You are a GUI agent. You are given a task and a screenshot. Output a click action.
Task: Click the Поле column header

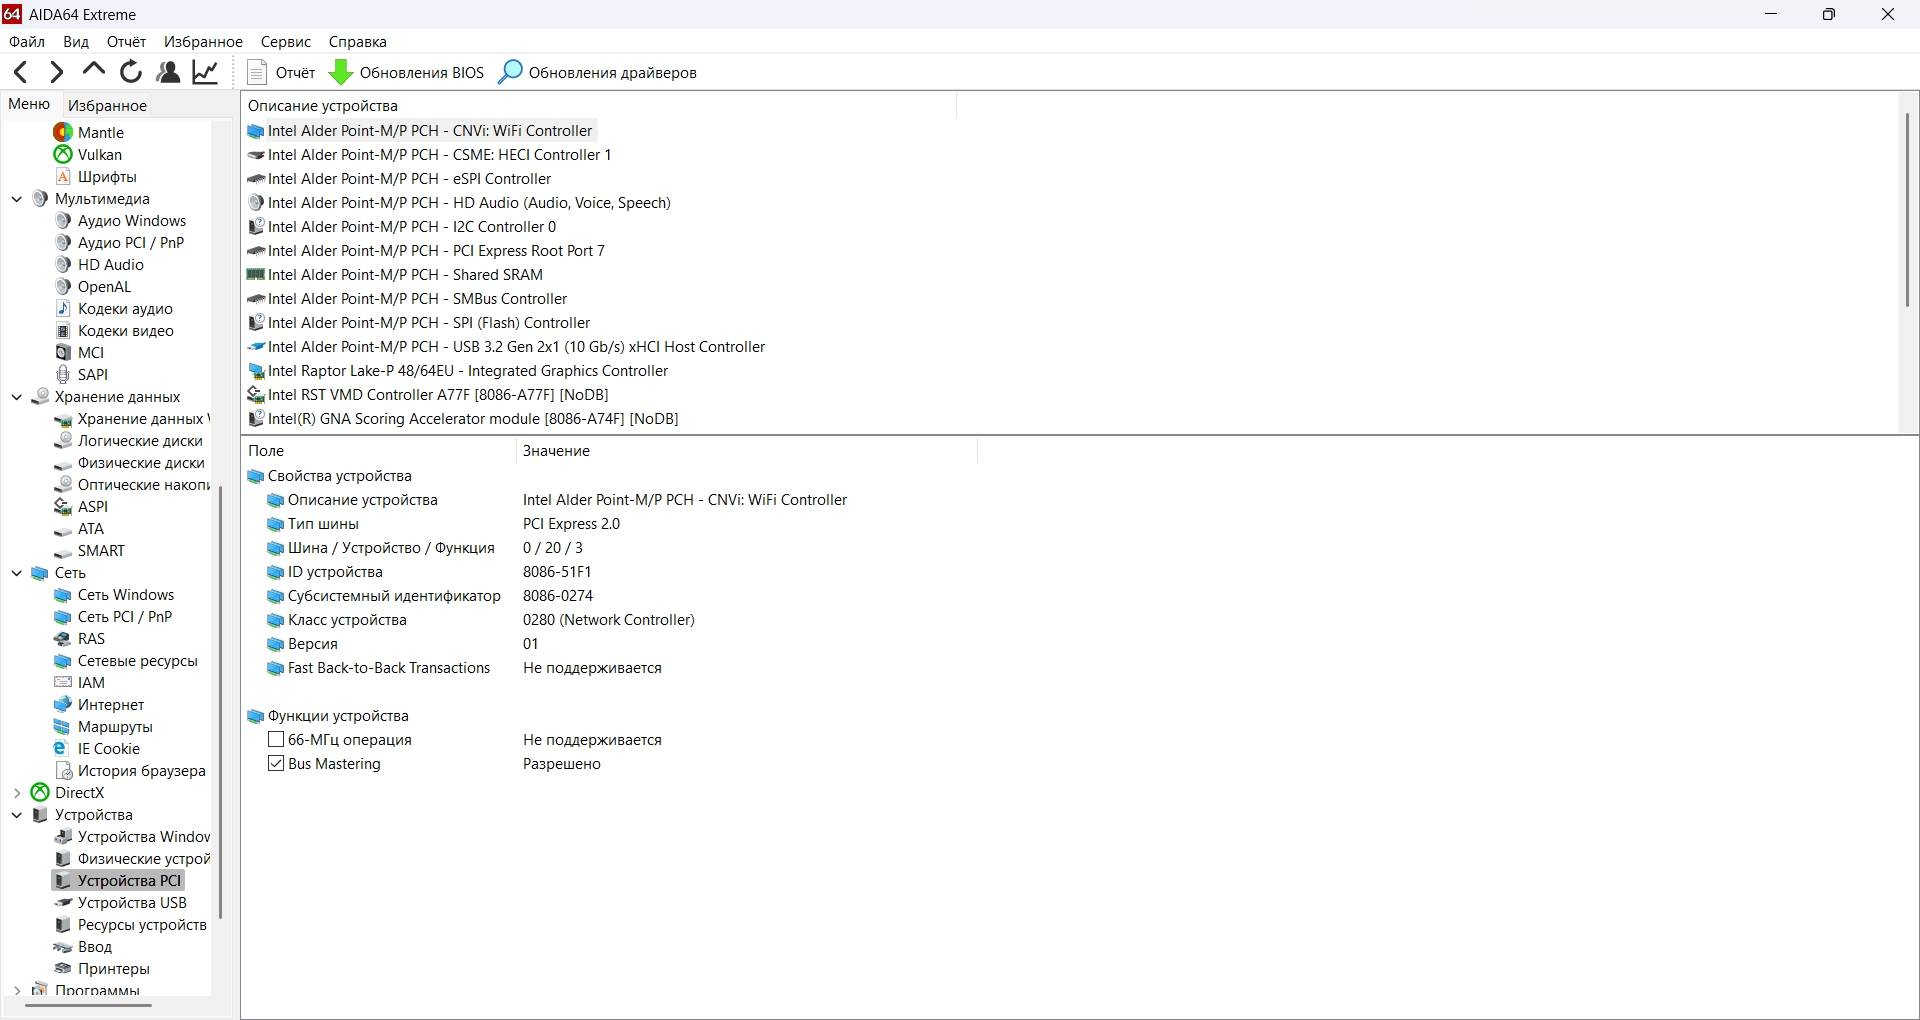pos(378,451)
